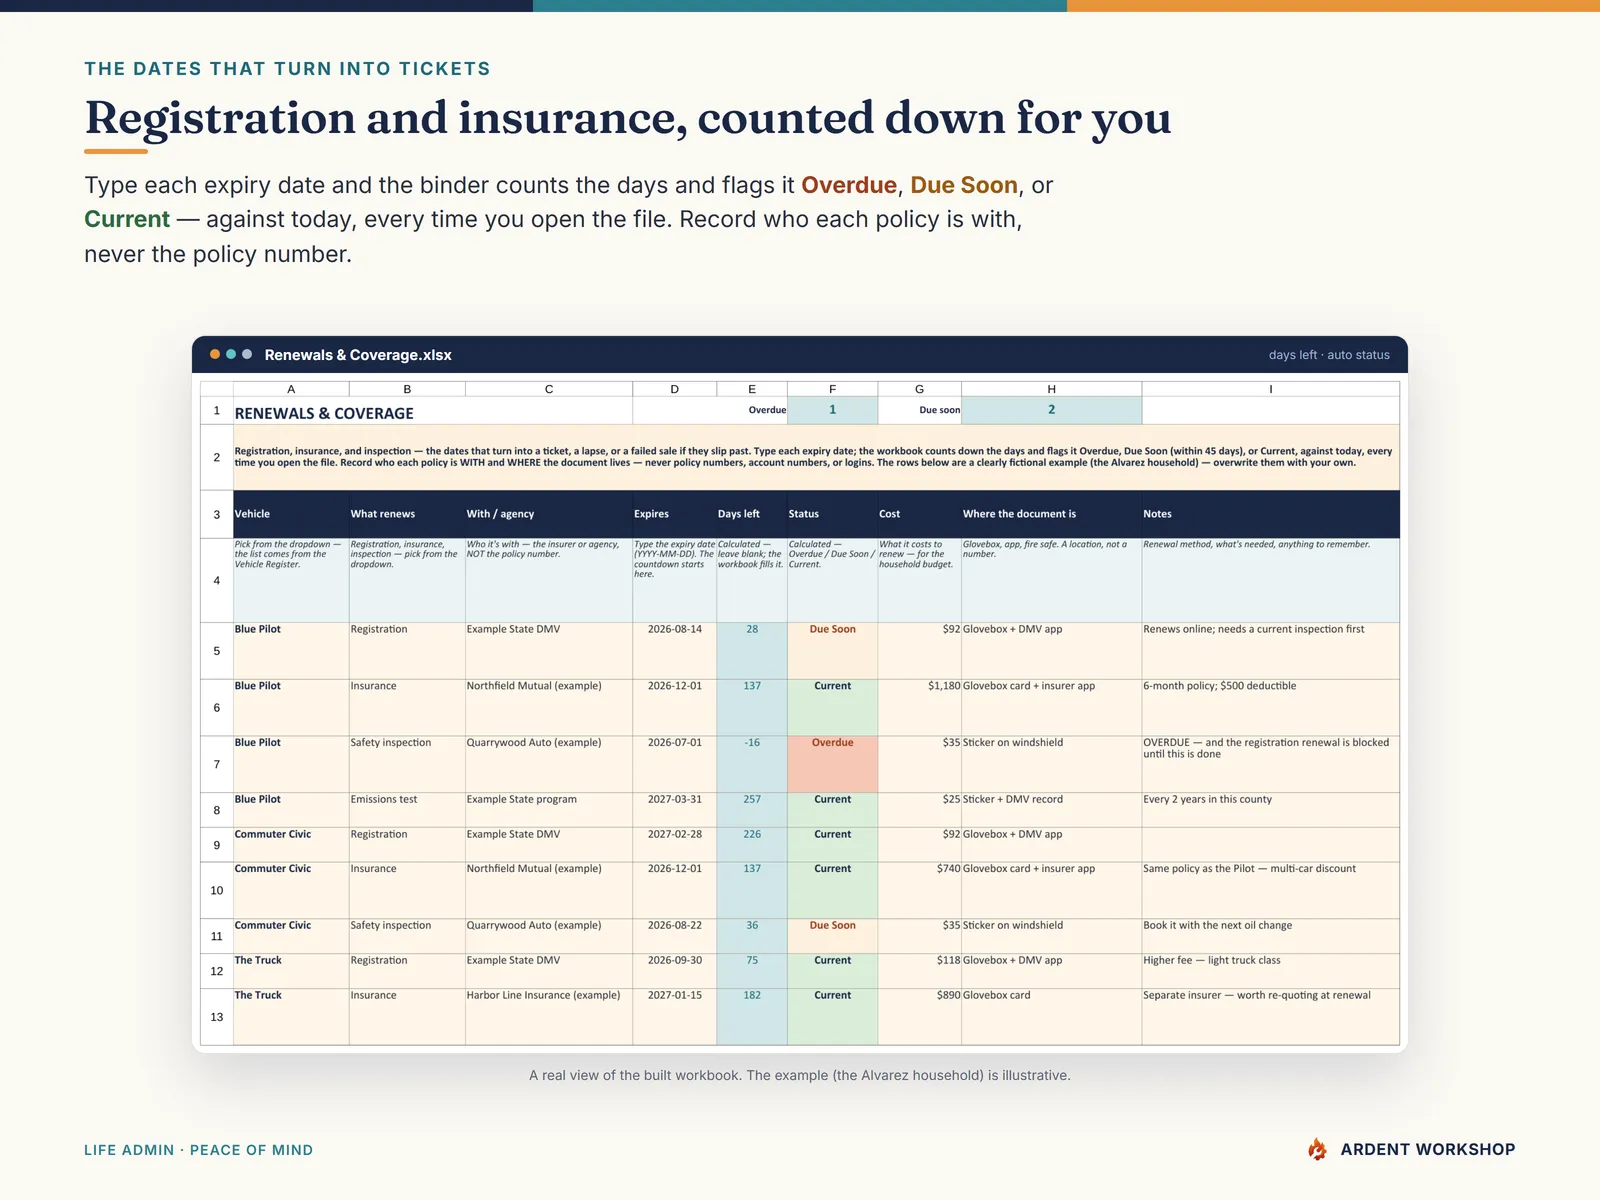This screenshot has width=1600, height=1200.
Task: Click expiry date 2027-01-15 cell
Action: [675, 1017]
